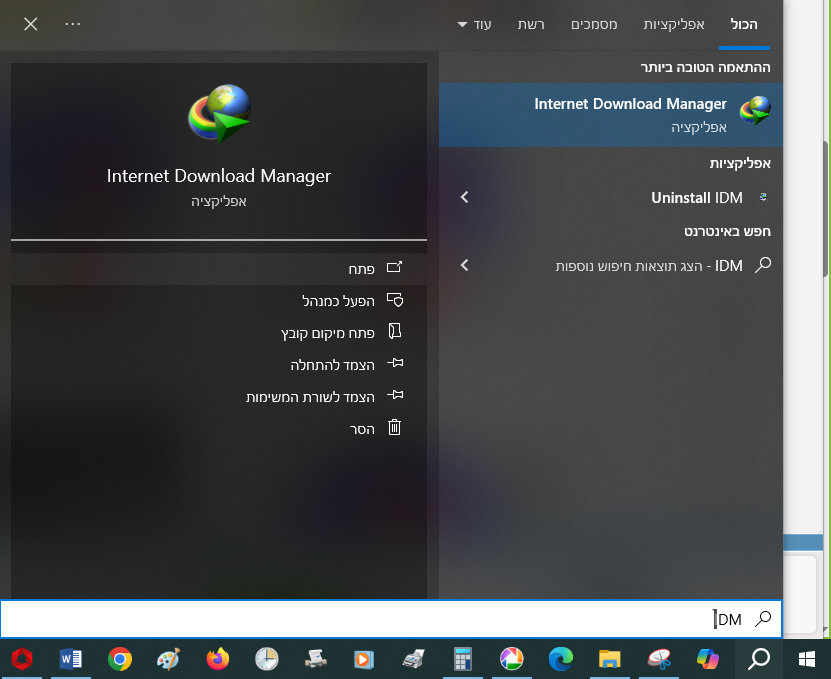Click the Uninstall IDM small icon
Viewport: 831px width, 679px height.
pyautogui.click(x=763, y=197)
